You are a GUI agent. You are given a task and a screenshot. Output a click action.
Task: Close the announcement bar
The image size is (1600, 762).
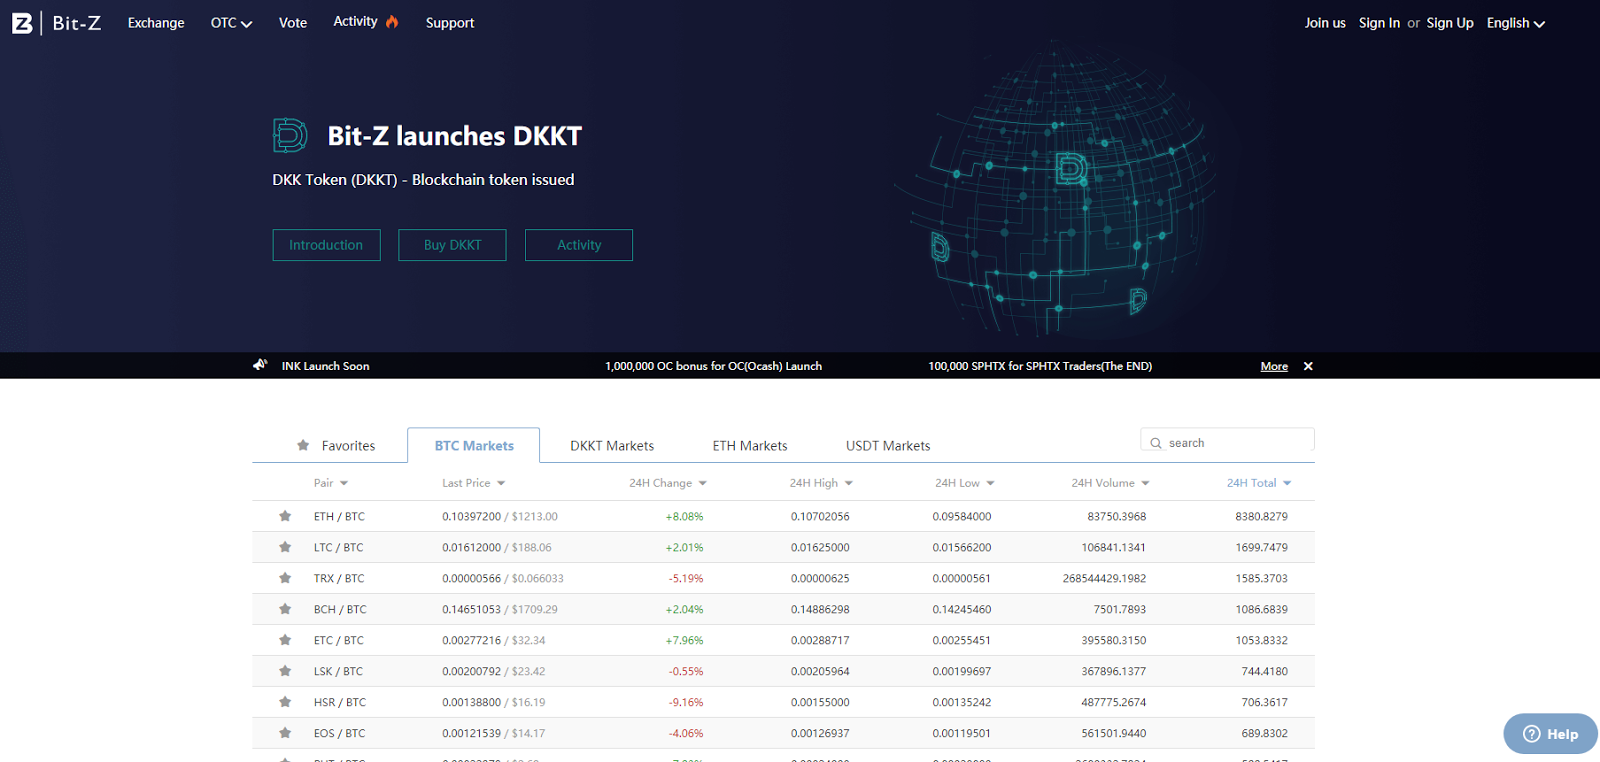click(x=1308, y=366)
